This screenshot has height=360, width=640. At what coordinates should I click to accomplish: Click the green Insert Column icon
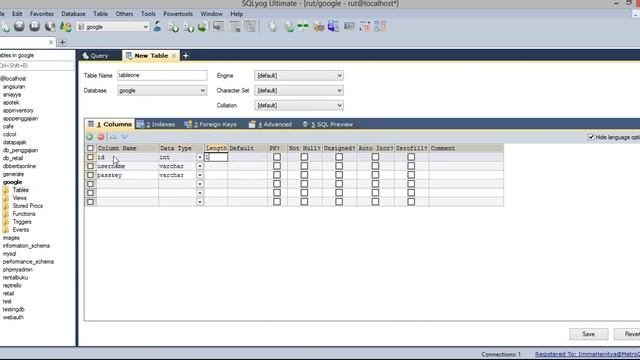89,137
